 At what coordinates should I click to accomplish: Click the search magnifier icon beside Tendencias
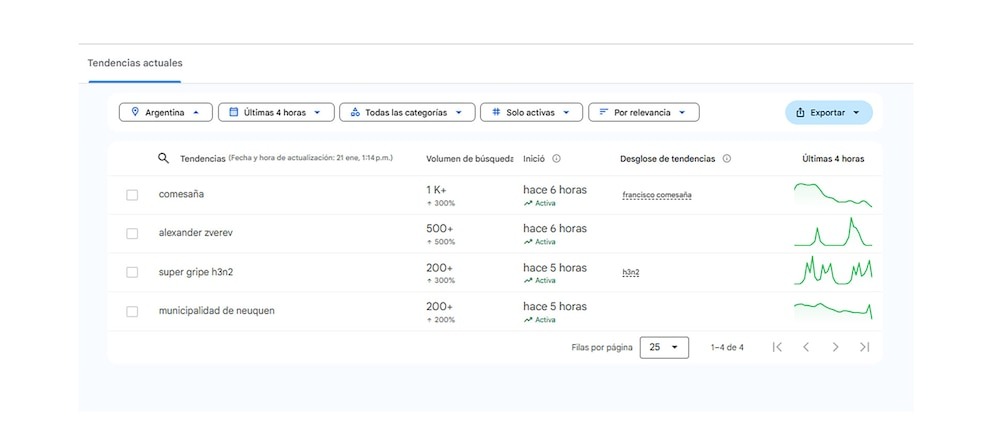[x=164, y=158]
